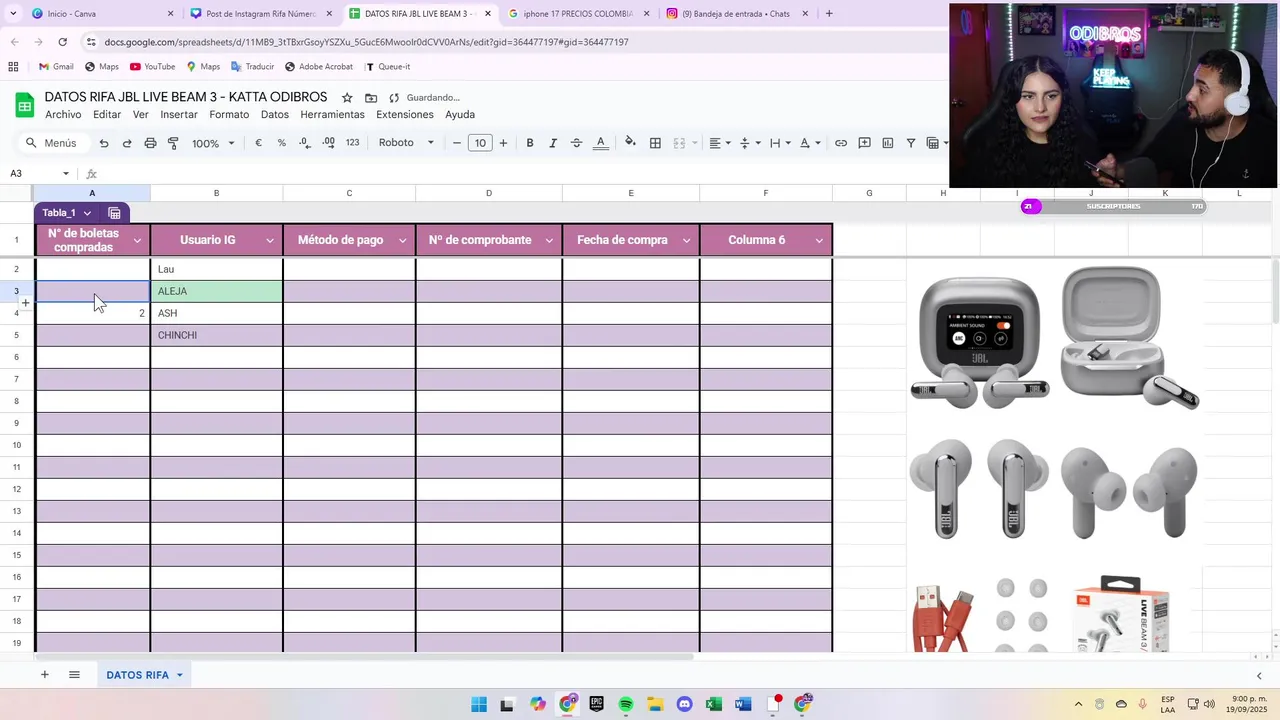Open the Ayuda menu
This screenshot has width=1280, height=720.
click(x=460, y=115)
